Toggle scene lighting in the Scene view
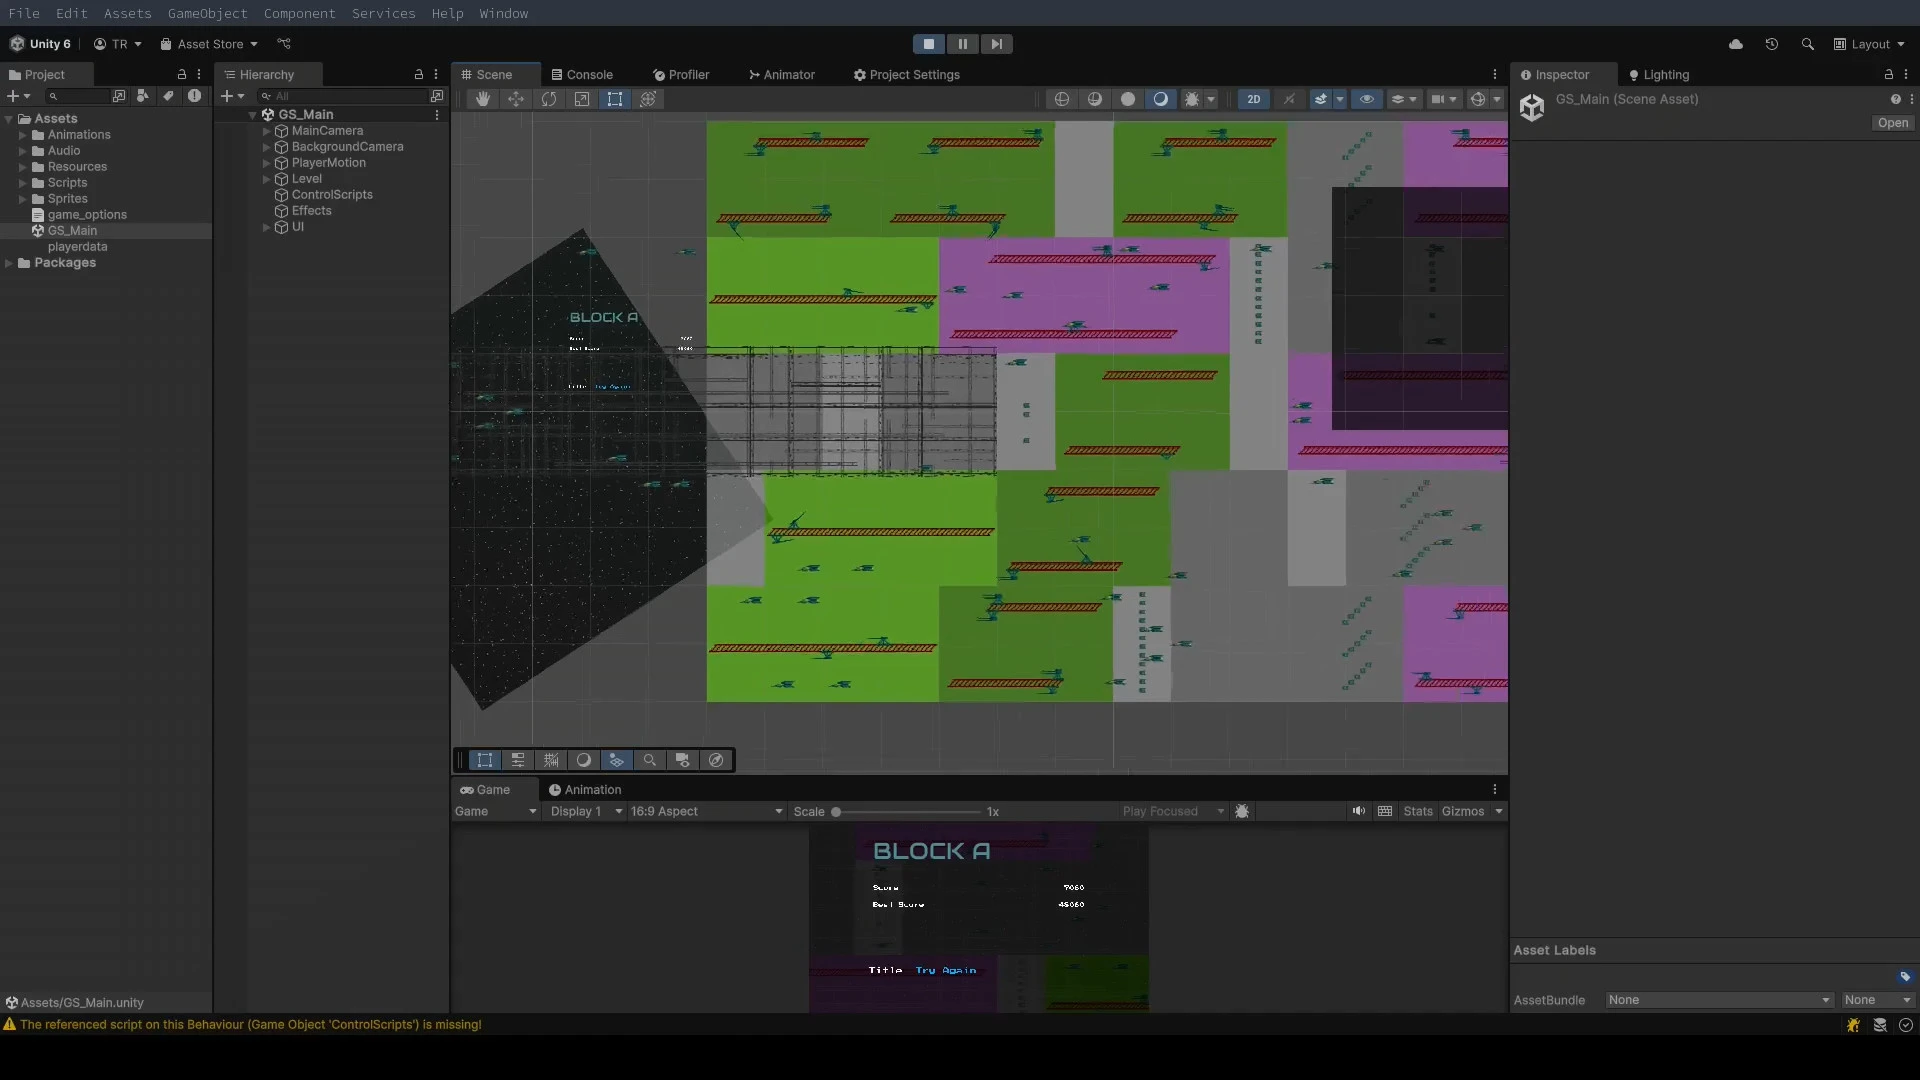 pyautogui.click(x=1162, y=98)
